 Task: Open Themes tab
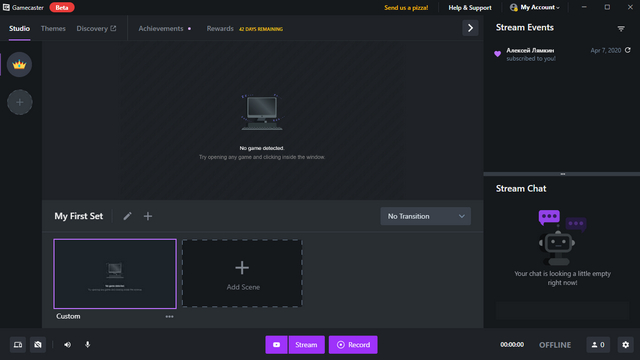[53, 29]
